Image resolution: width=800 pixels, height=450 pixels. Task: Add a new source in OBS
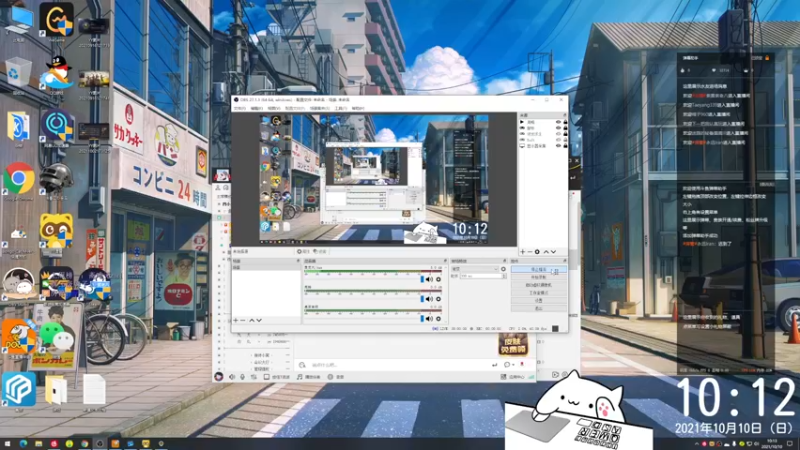[522, 252]
